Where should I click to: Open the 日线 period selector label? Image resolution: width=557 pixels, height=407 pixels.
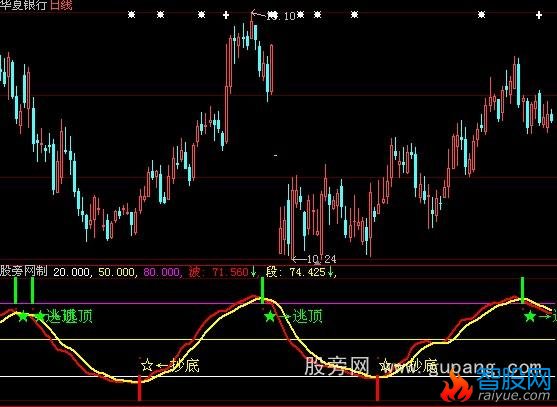(61, 5)
